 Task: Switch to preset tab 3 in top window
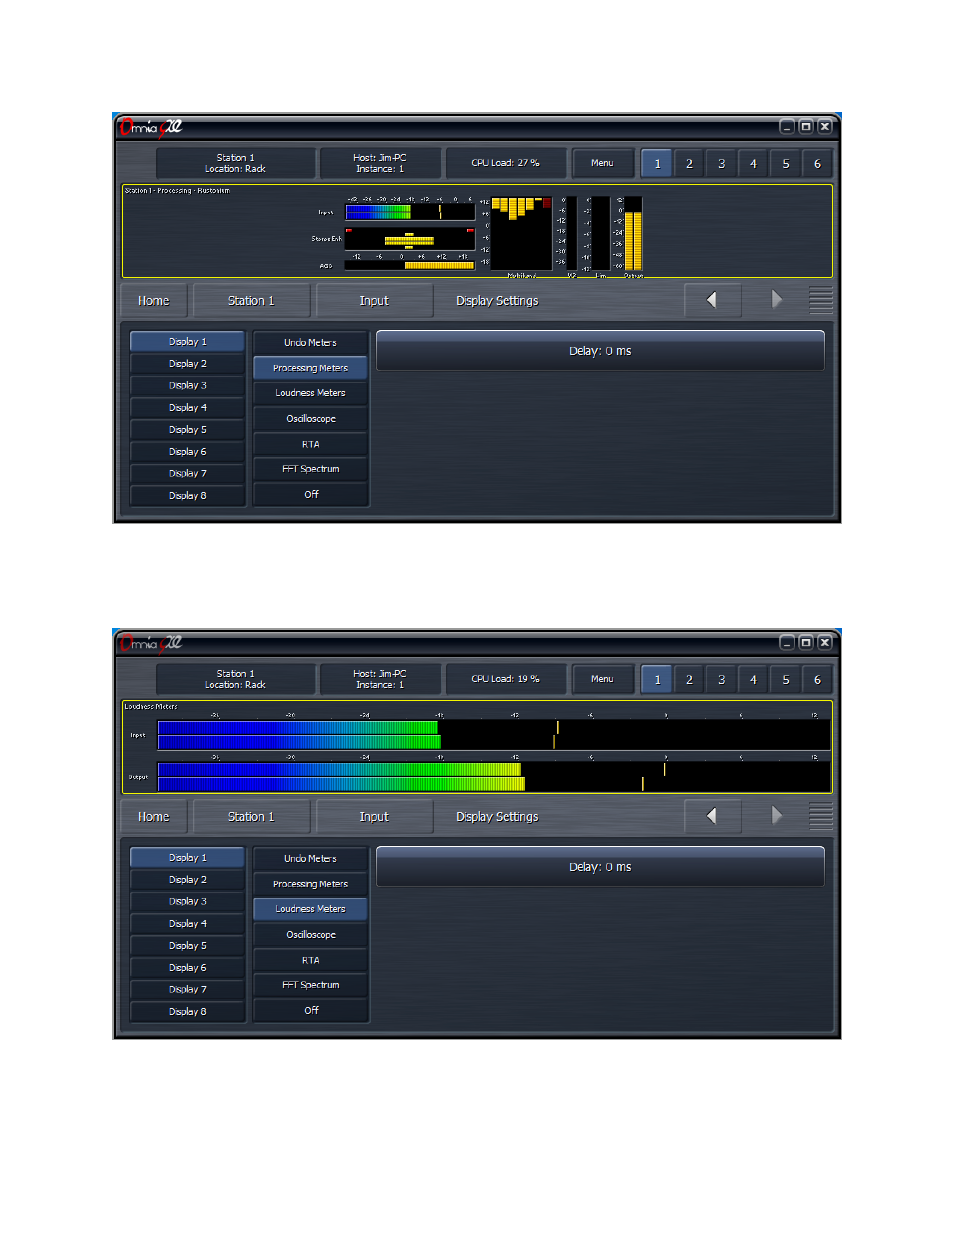(721, 164)
